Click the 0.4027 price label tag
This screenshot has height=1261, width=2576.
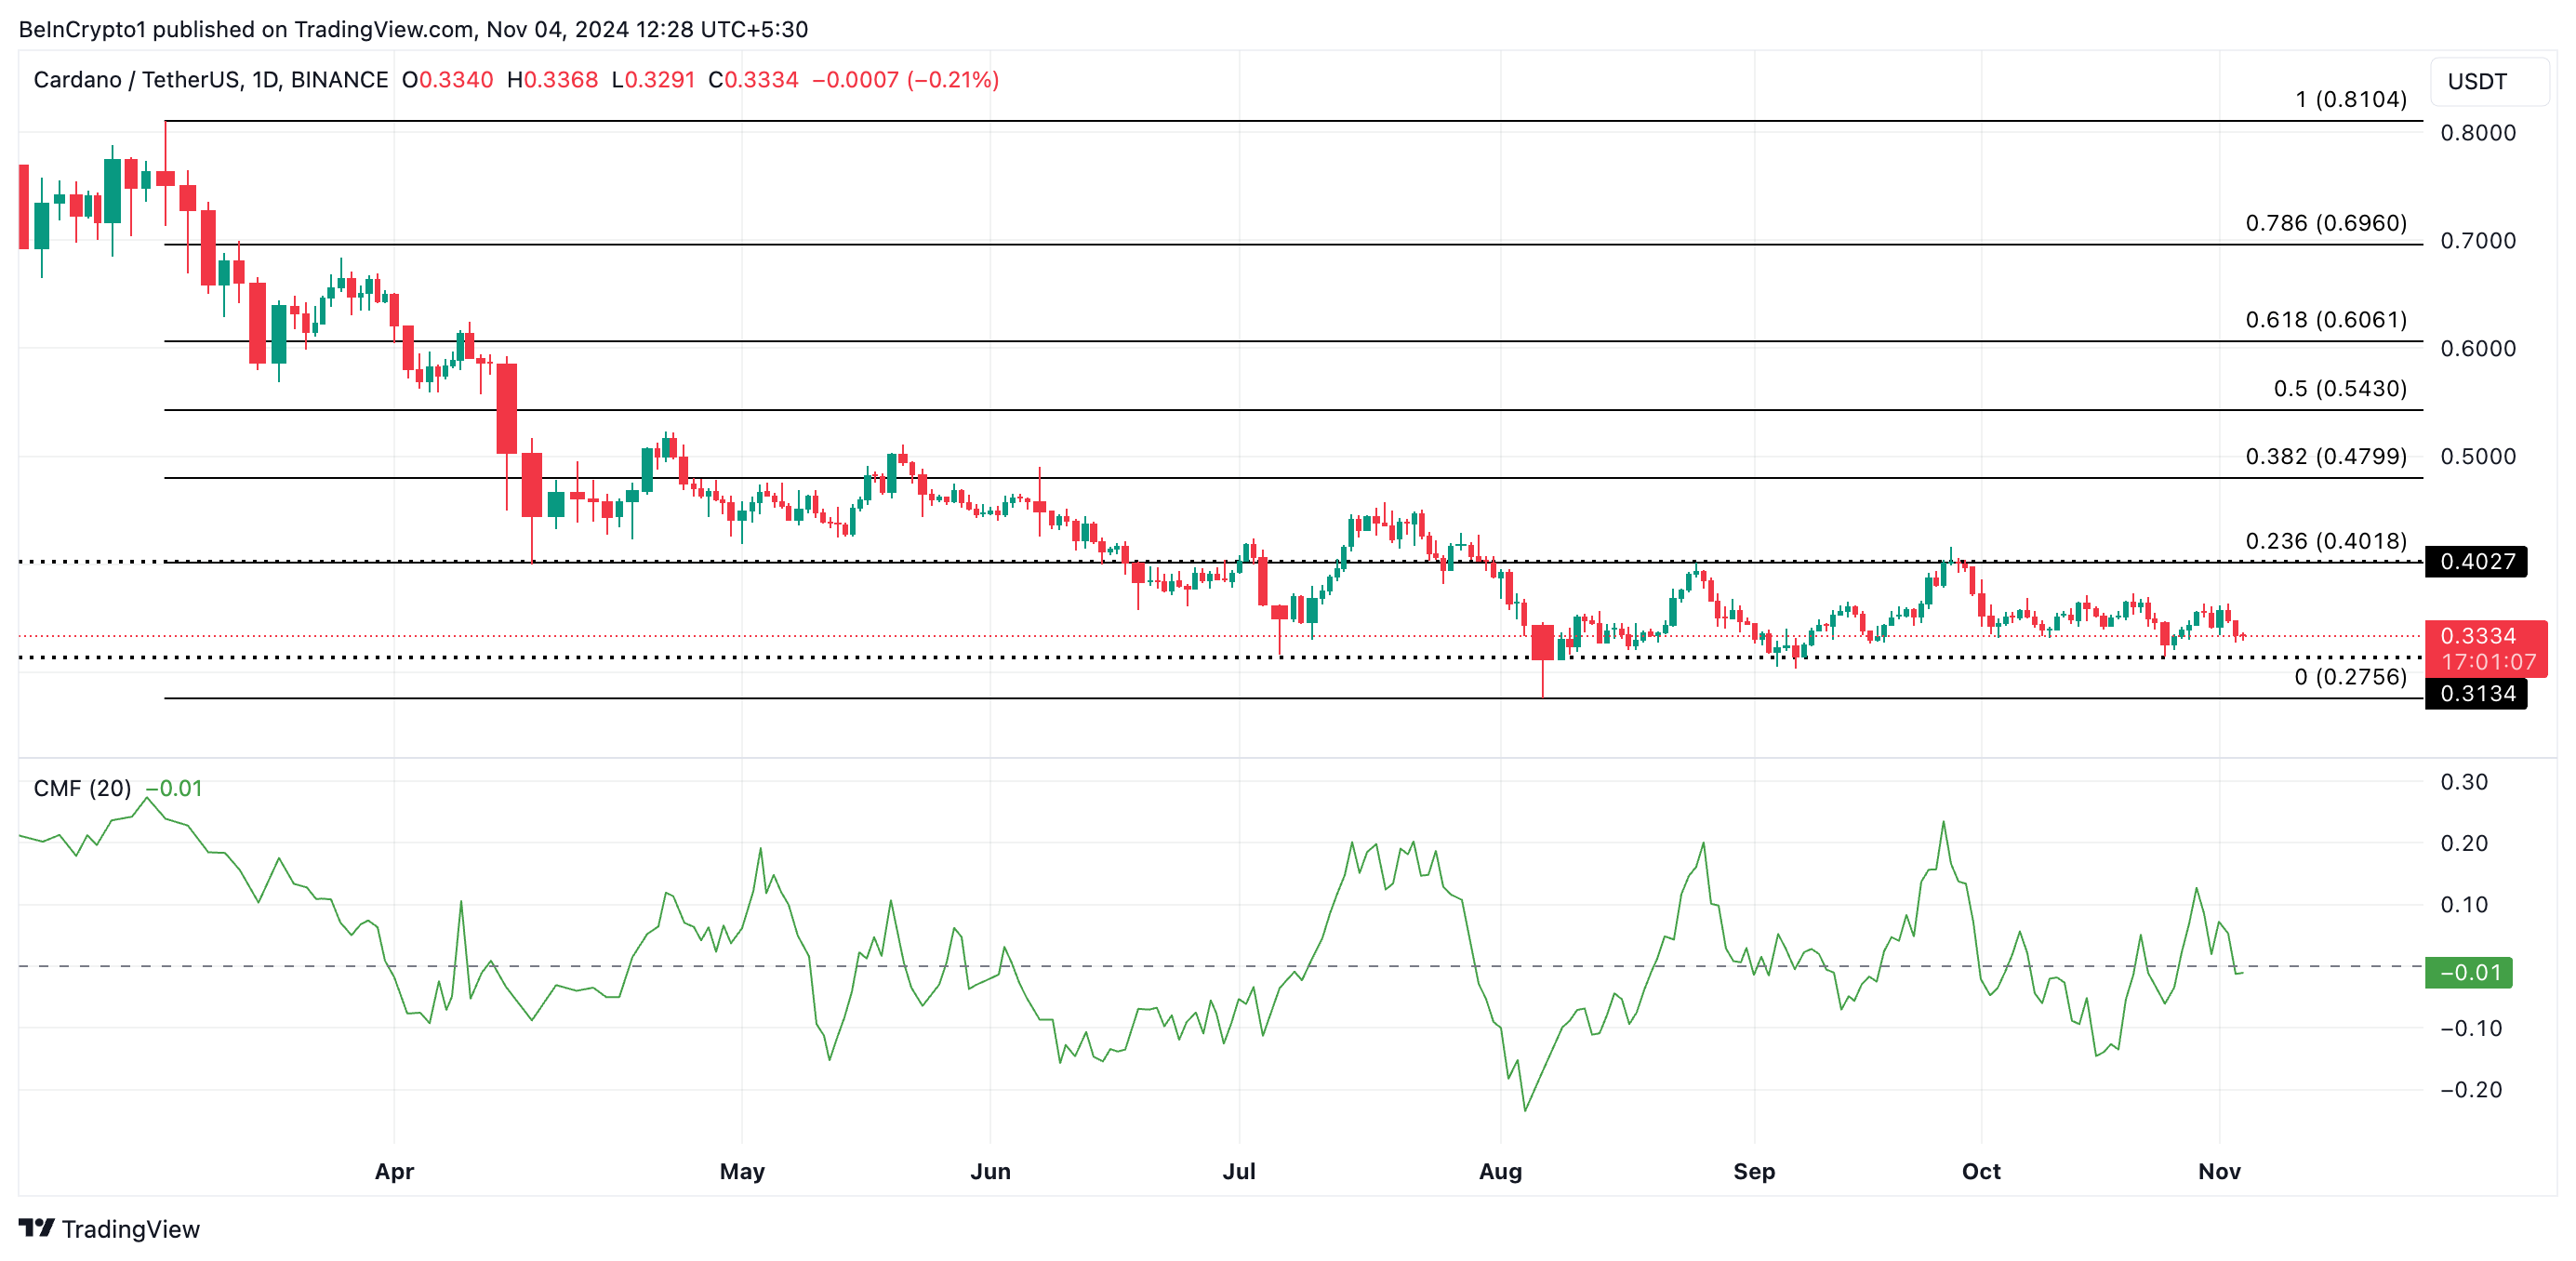pyautogui.click(x=2476, y=561)
